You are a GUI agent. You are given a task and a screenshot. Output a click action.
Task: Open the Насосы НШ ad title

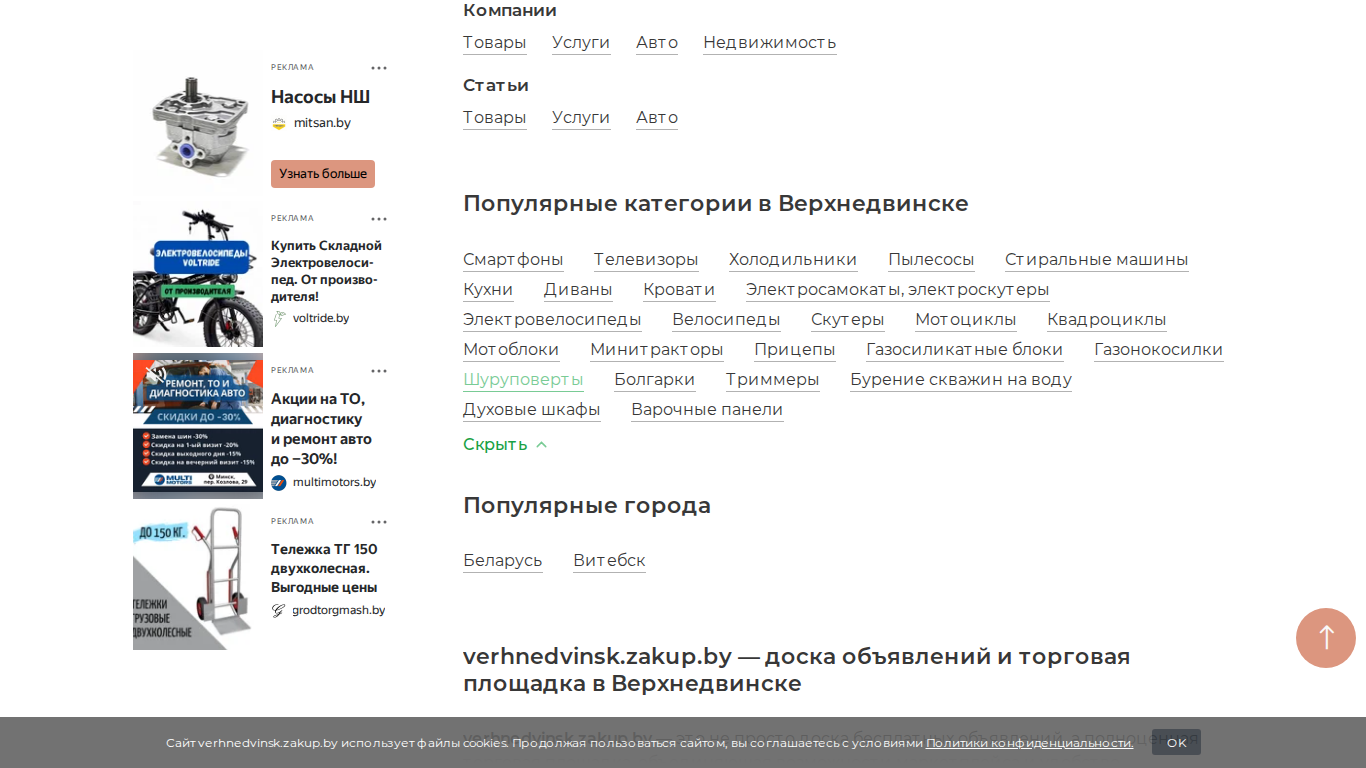321,97
